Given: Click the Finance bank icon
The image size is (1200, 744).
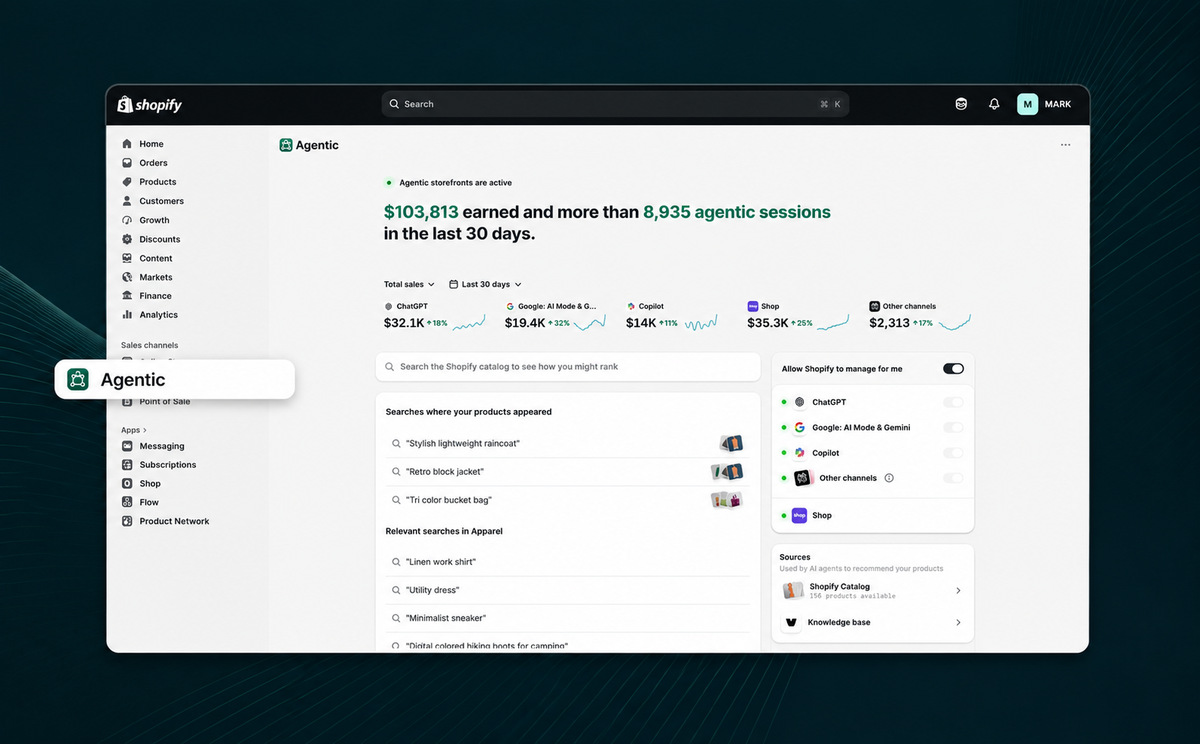Looking at the screenshot, I should (127, 296).
